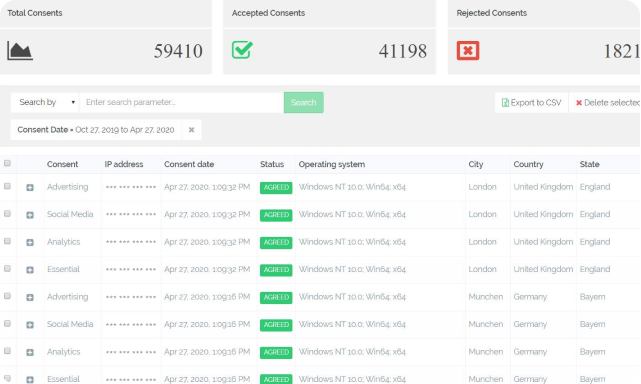The image size is (641, 384).
Task: Expand the London Essential row details
Action: point(30,270)
